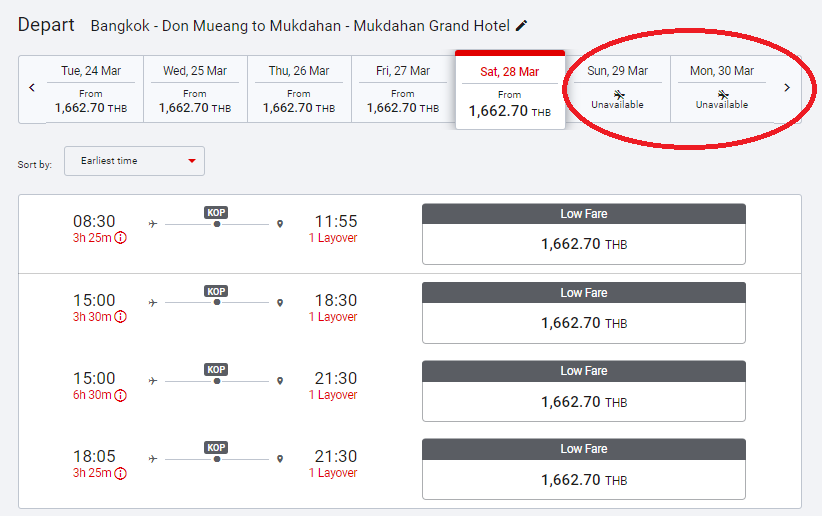The image size is (822, 516).
Task: Choose Low Fare for the 08:30 flight
Action: tap(583, 234)
